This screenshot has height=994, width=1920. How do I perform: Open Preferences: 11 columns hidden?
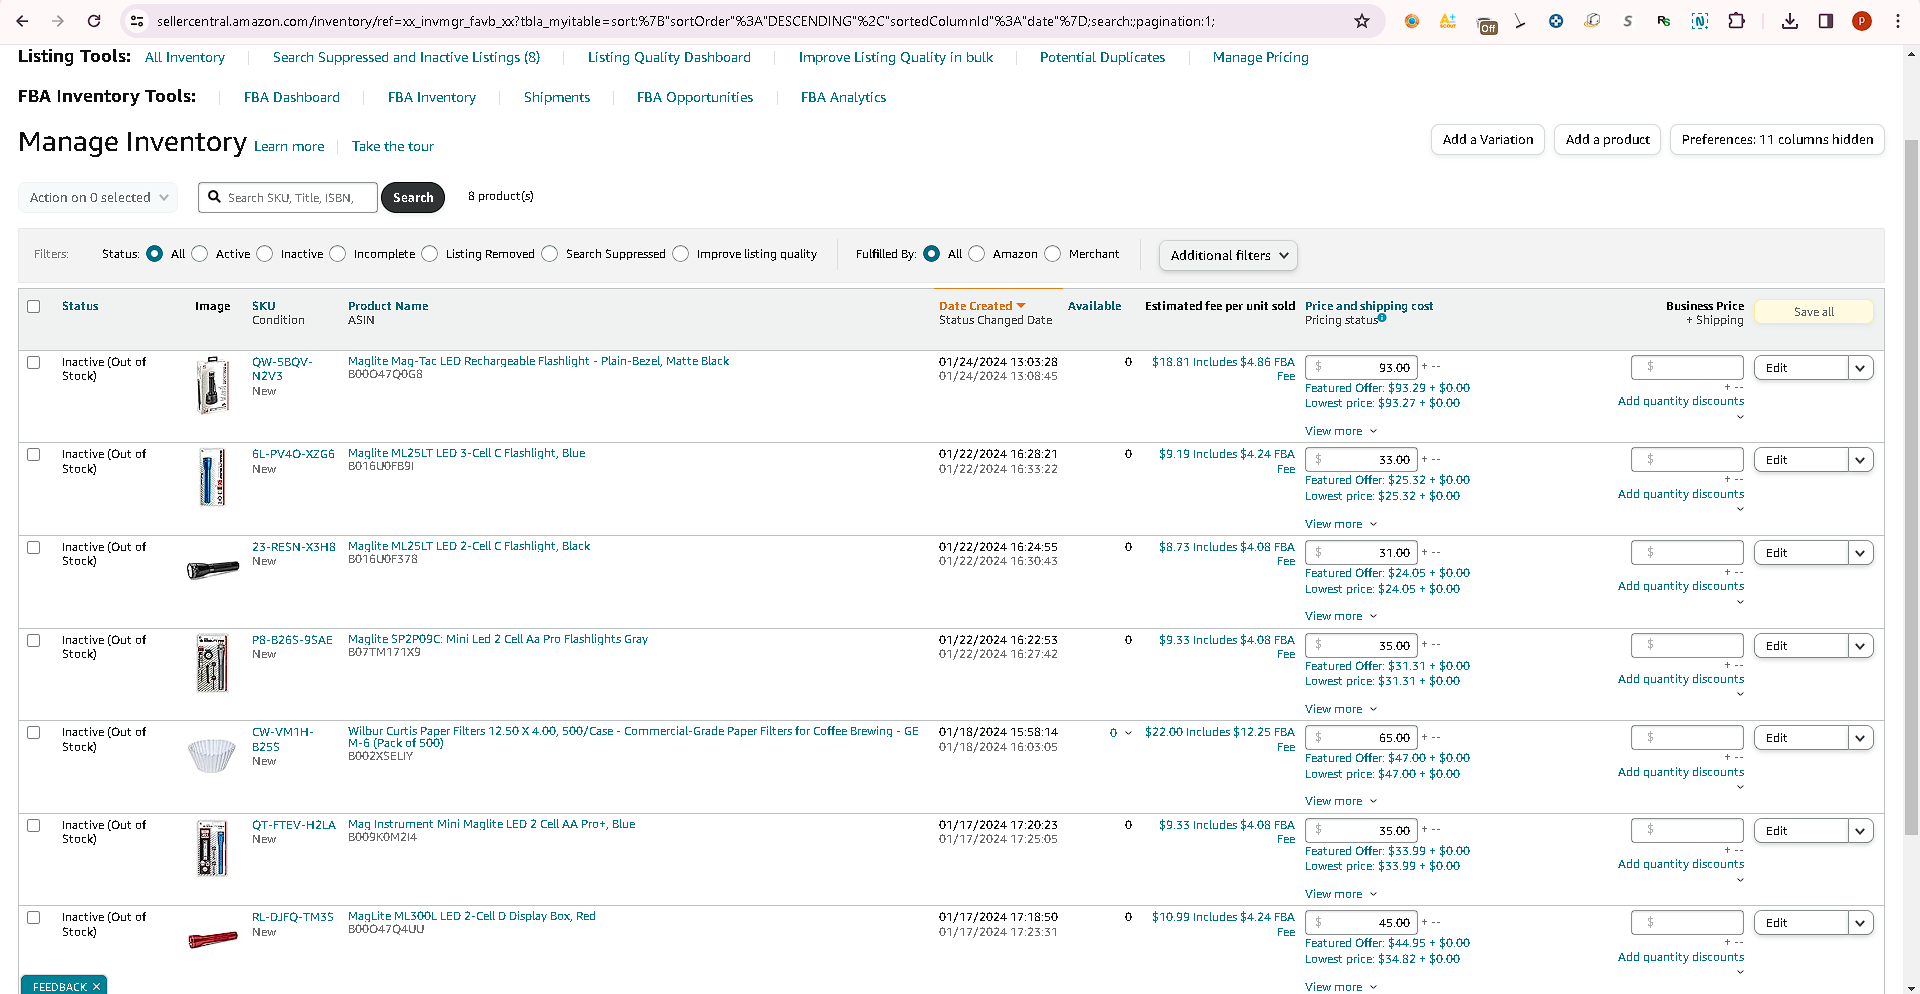click(1777, 140)
